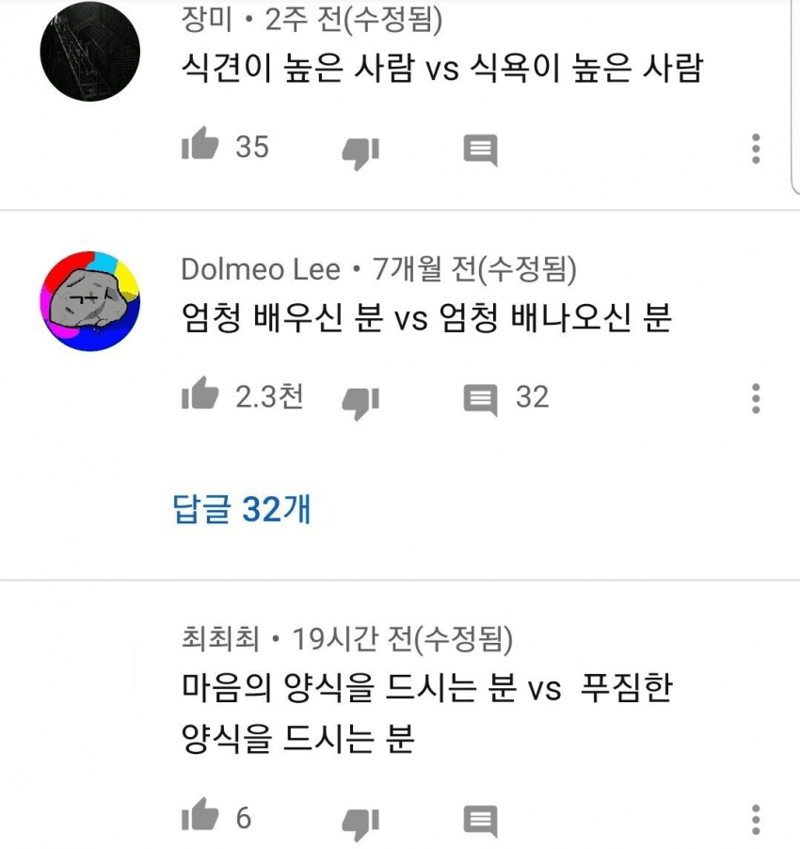This screenshot has height=849, width=800.
Task: Reply to 장미's comment using the speech bubble icon
Action: (480, 150)
